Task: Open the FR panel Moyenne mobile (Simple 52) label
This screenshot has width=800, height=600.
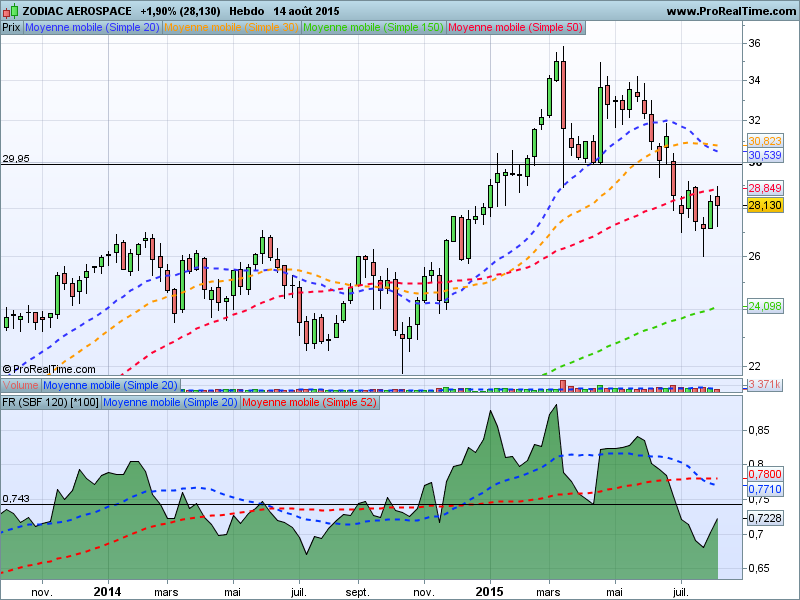Action: pos(309,402)
